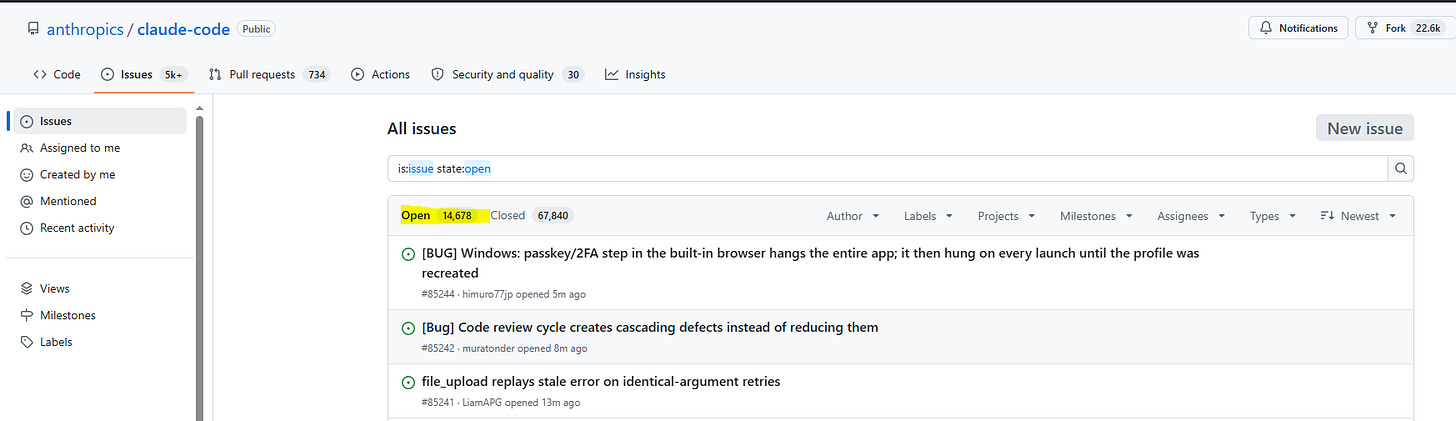Click the open status icon of the passkey issue

tap(407, 254)
